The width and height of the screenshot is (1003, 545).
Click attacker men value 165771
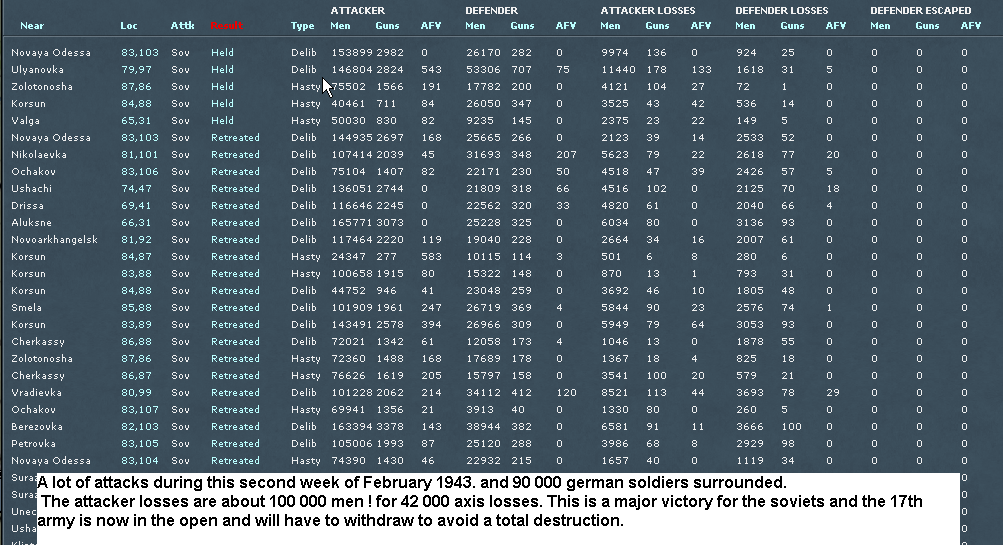pos(352,223)
